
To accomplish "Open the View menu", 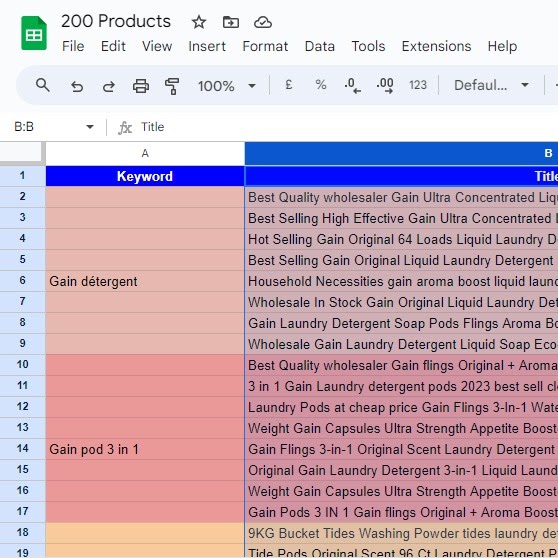I will pyautogui.click(x=157, y=46).
